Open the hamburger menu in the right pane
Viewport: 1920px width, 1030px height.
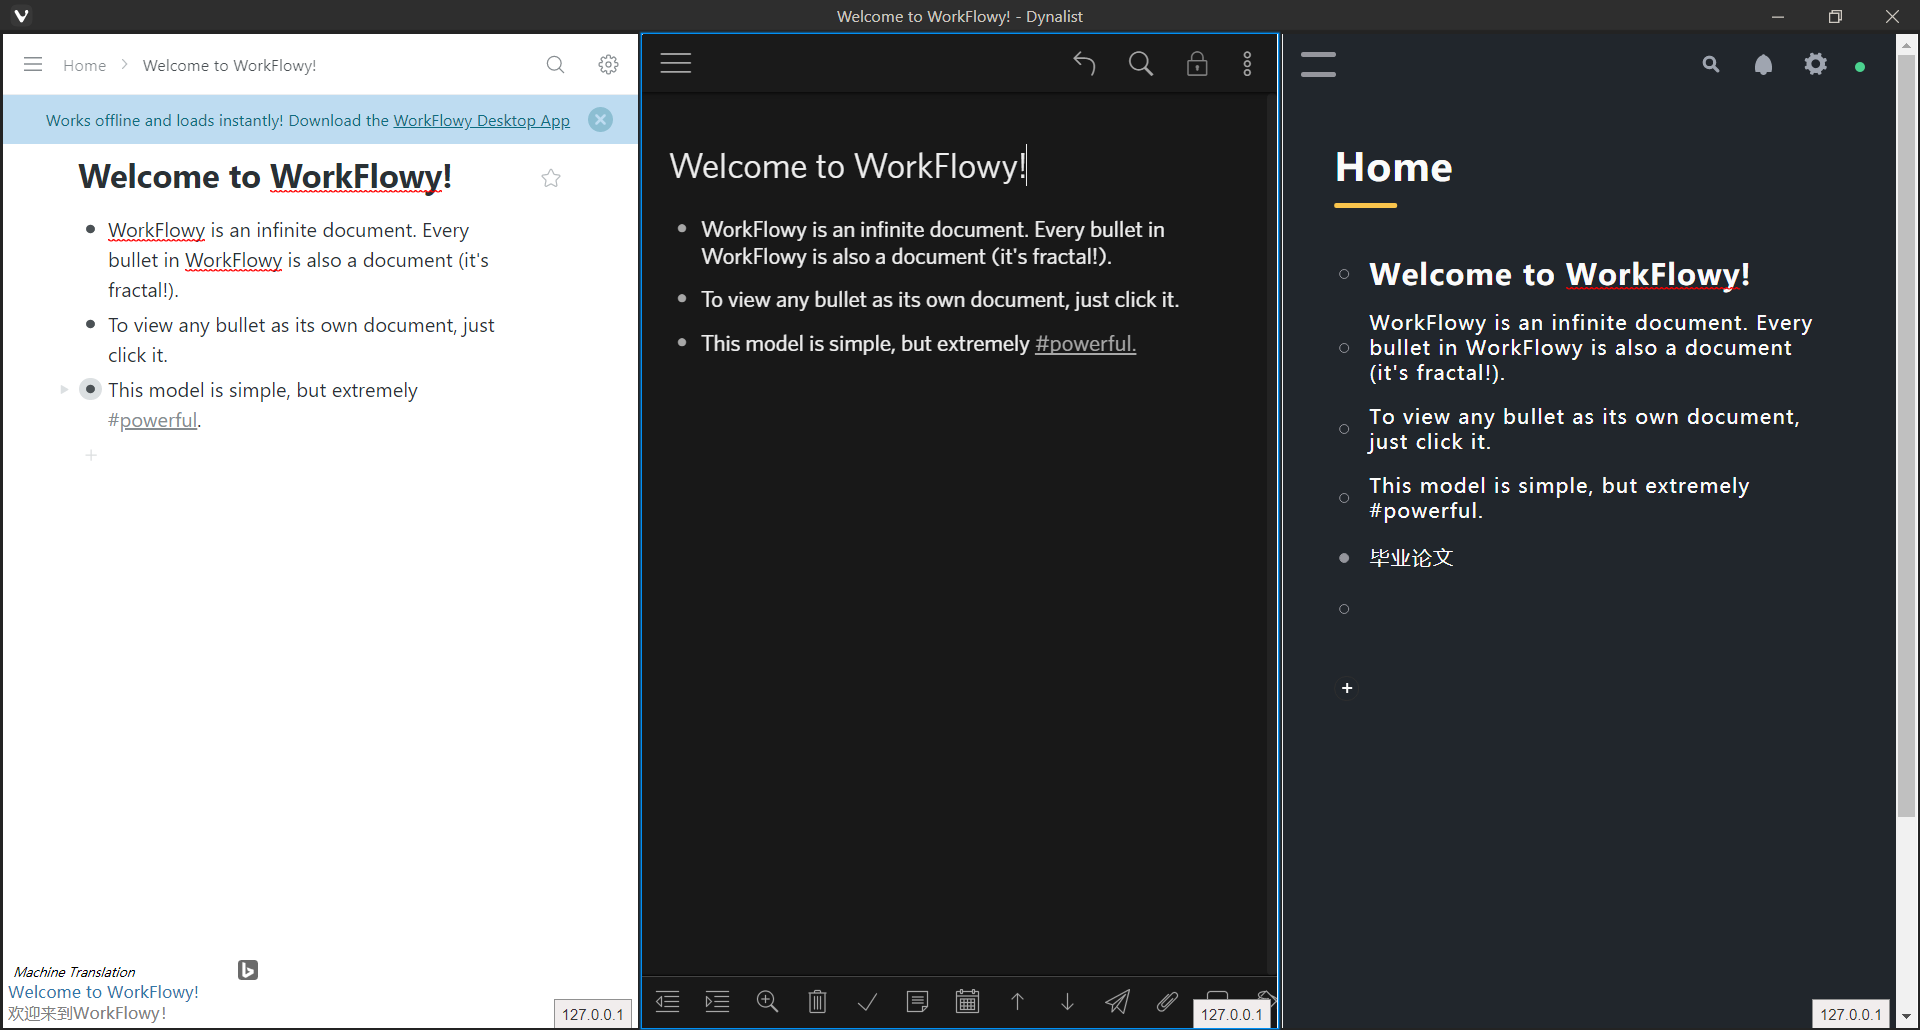pos(1318,65)
